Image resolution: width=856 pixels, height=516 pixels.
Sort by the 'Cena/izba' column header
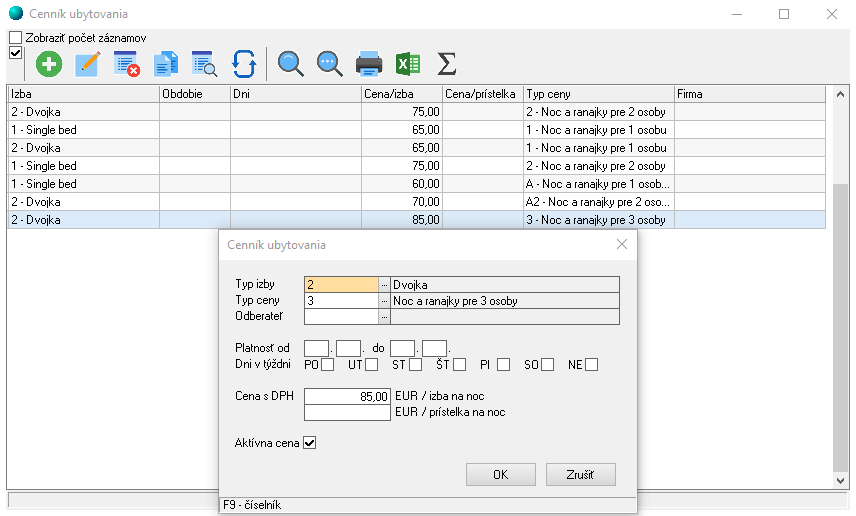point(401,94)
